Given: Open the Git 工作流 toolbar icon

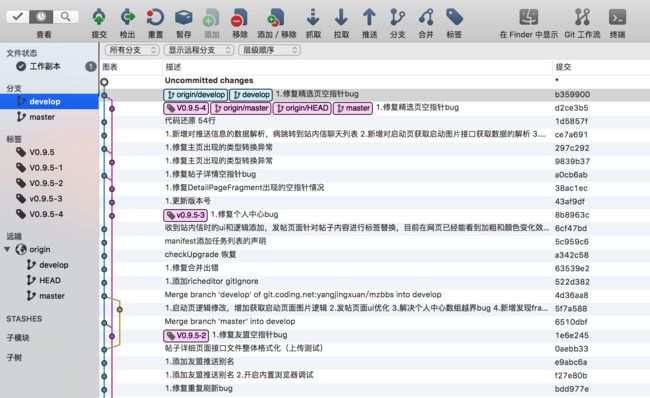Looking at the screenshot, I should [582, 18].
